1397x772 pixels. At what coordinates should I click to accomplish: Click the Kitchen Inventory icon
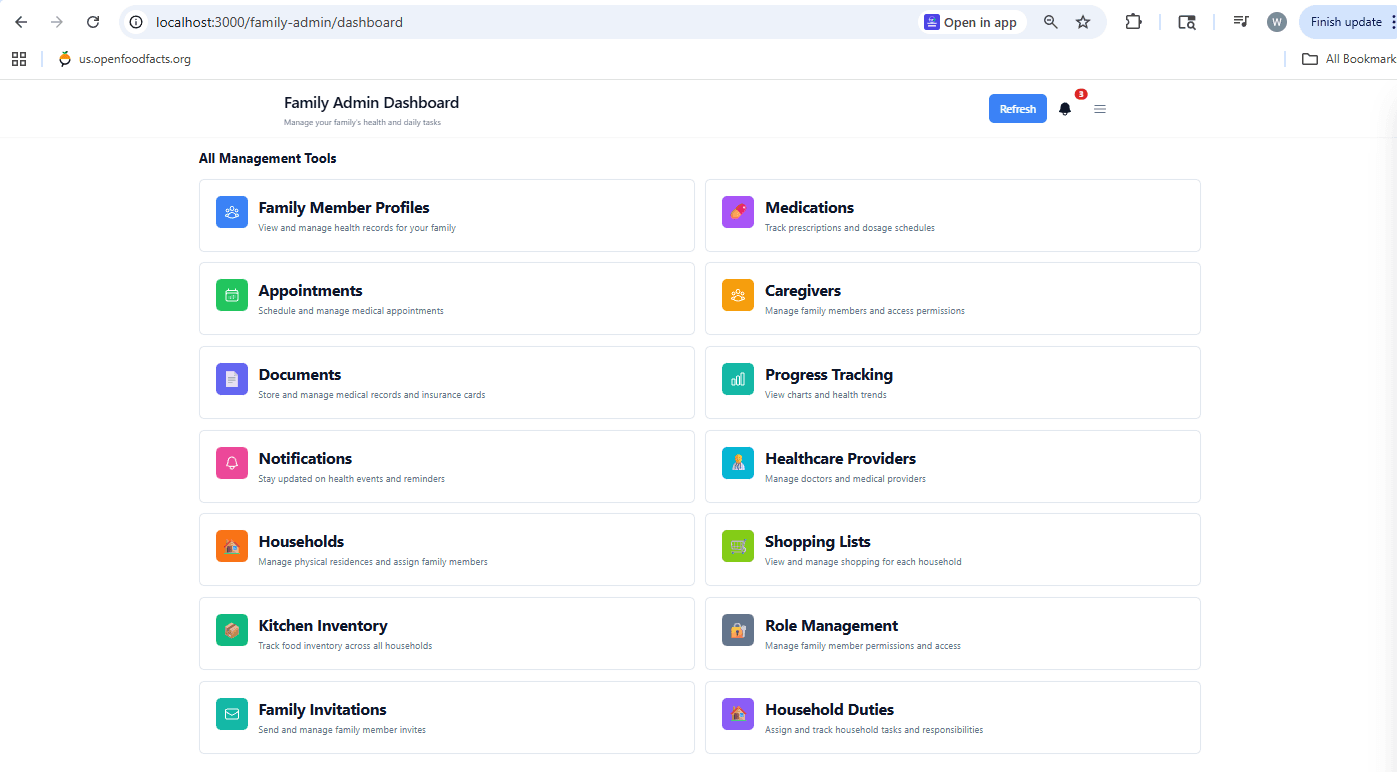point(231,630)
